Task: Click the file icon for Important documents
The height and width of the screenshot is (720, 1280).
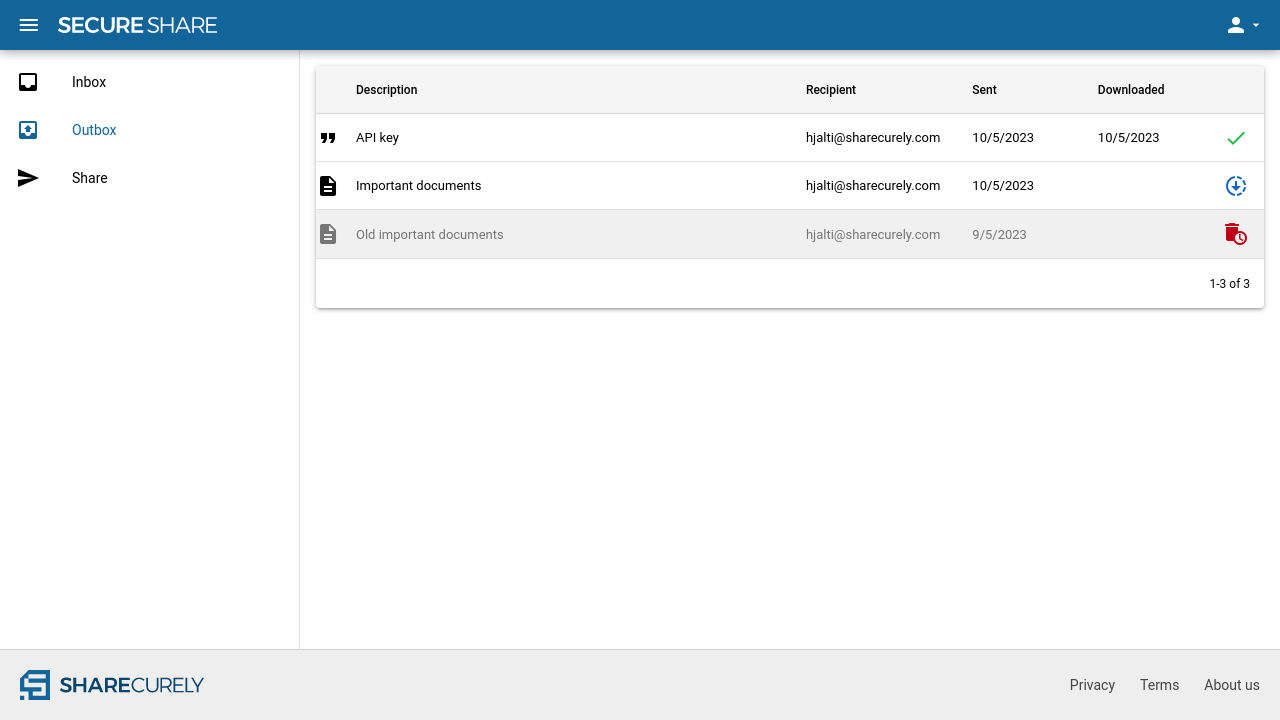Action: tap(328, 186)
